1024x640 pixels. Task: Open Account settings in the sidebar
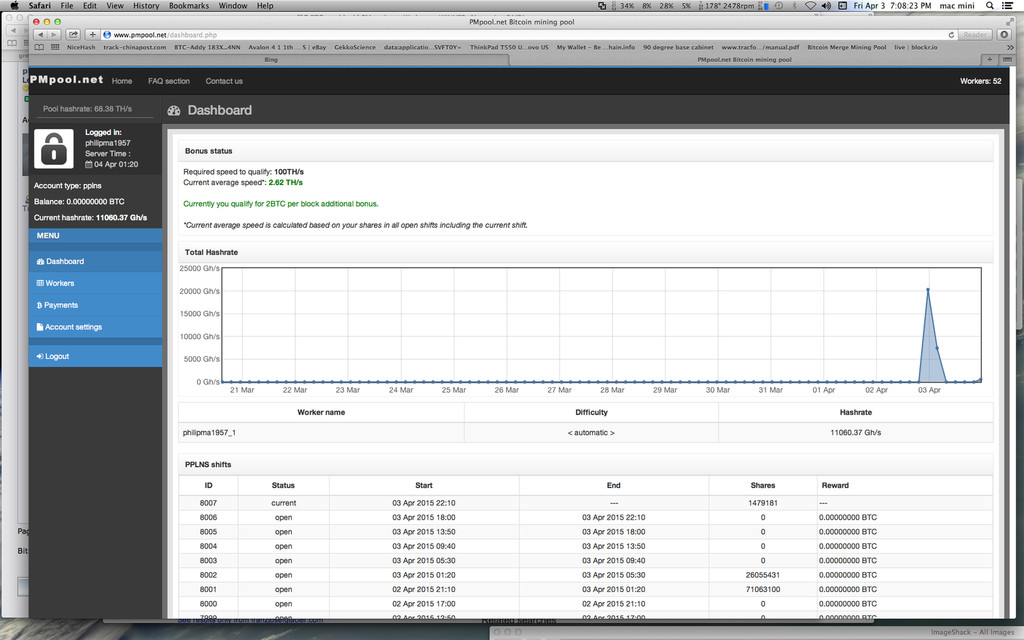[95, 327]
